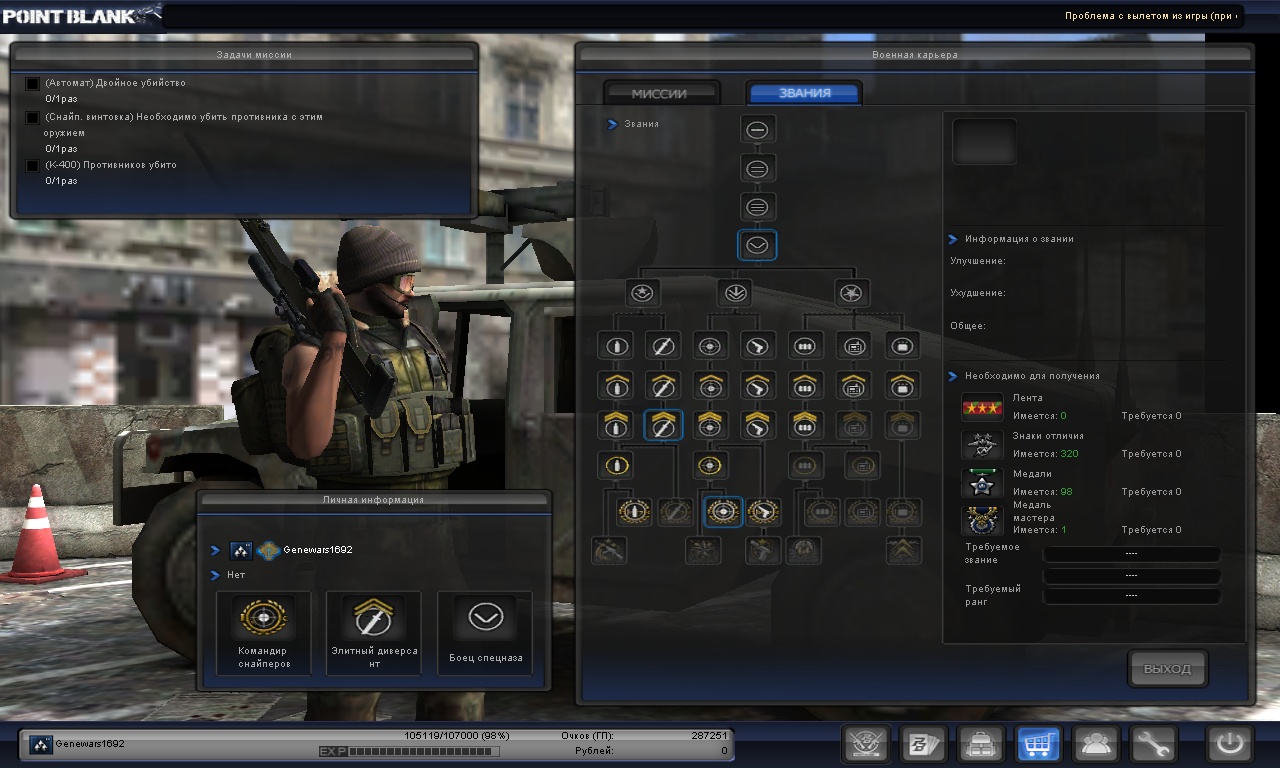
Task: Select the right branch star-burst badge rank
Action: (x=852, y=293)
